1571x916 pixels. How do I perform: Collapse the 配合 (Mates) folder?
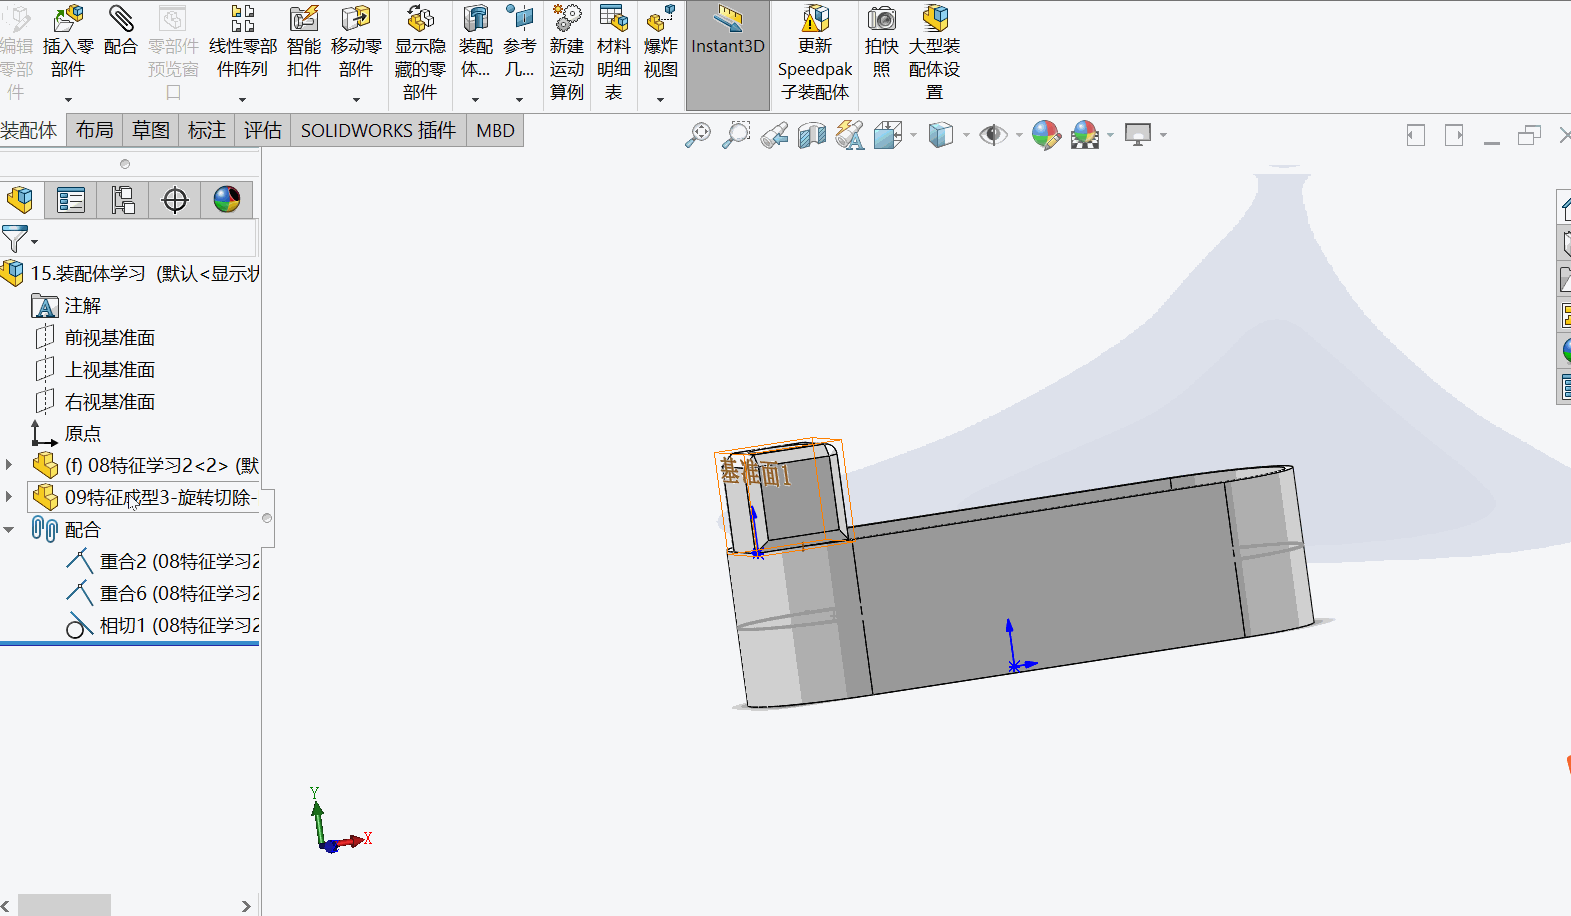point(9,529)
